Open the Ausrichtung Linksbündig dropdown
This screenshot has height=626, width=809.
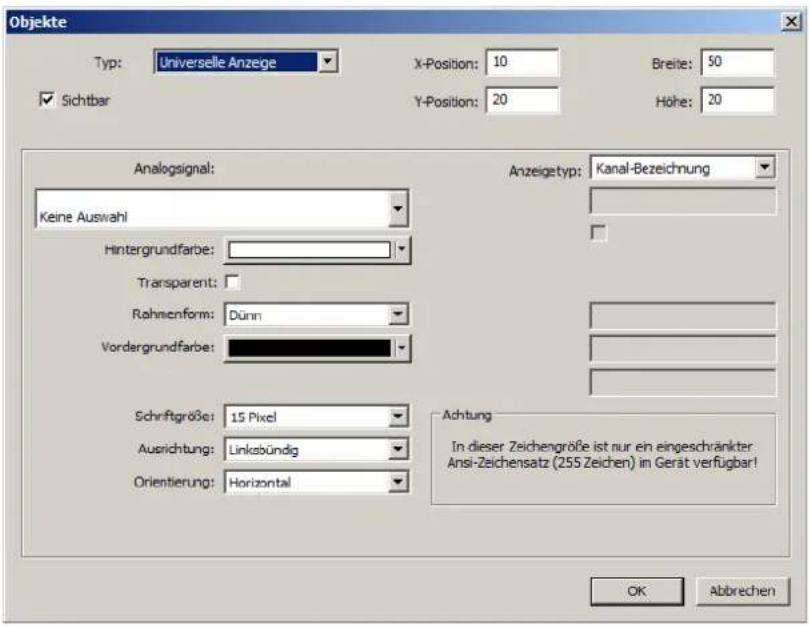tap(398, 449)
